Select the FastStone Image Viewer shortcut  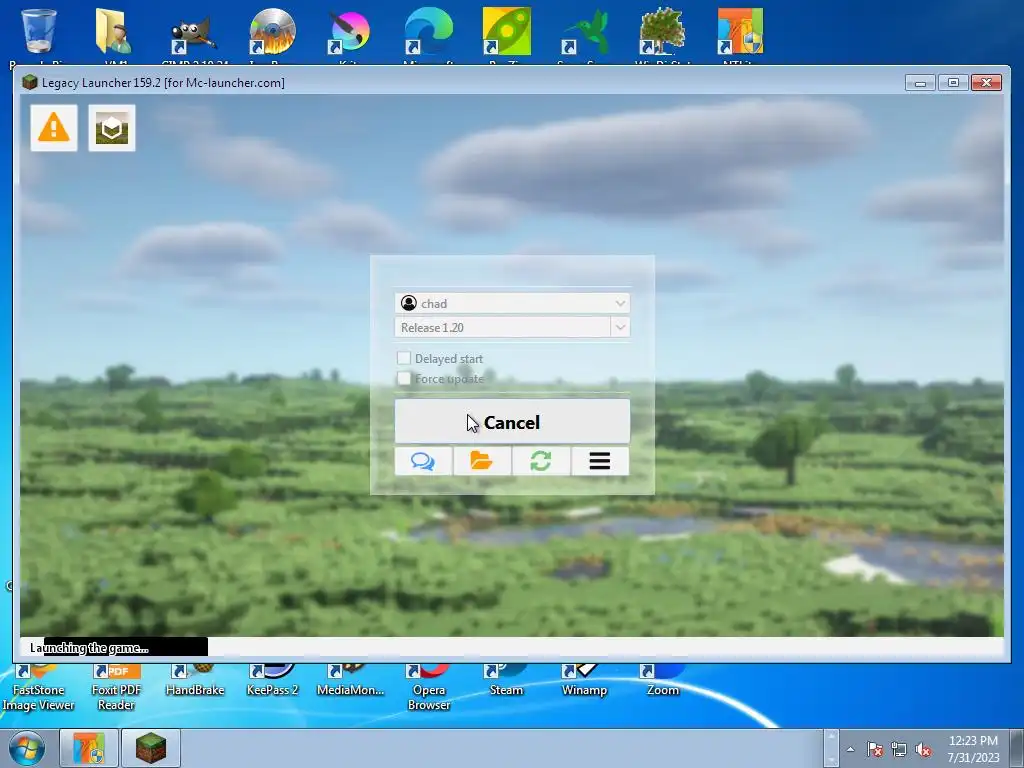coord(39,689)
